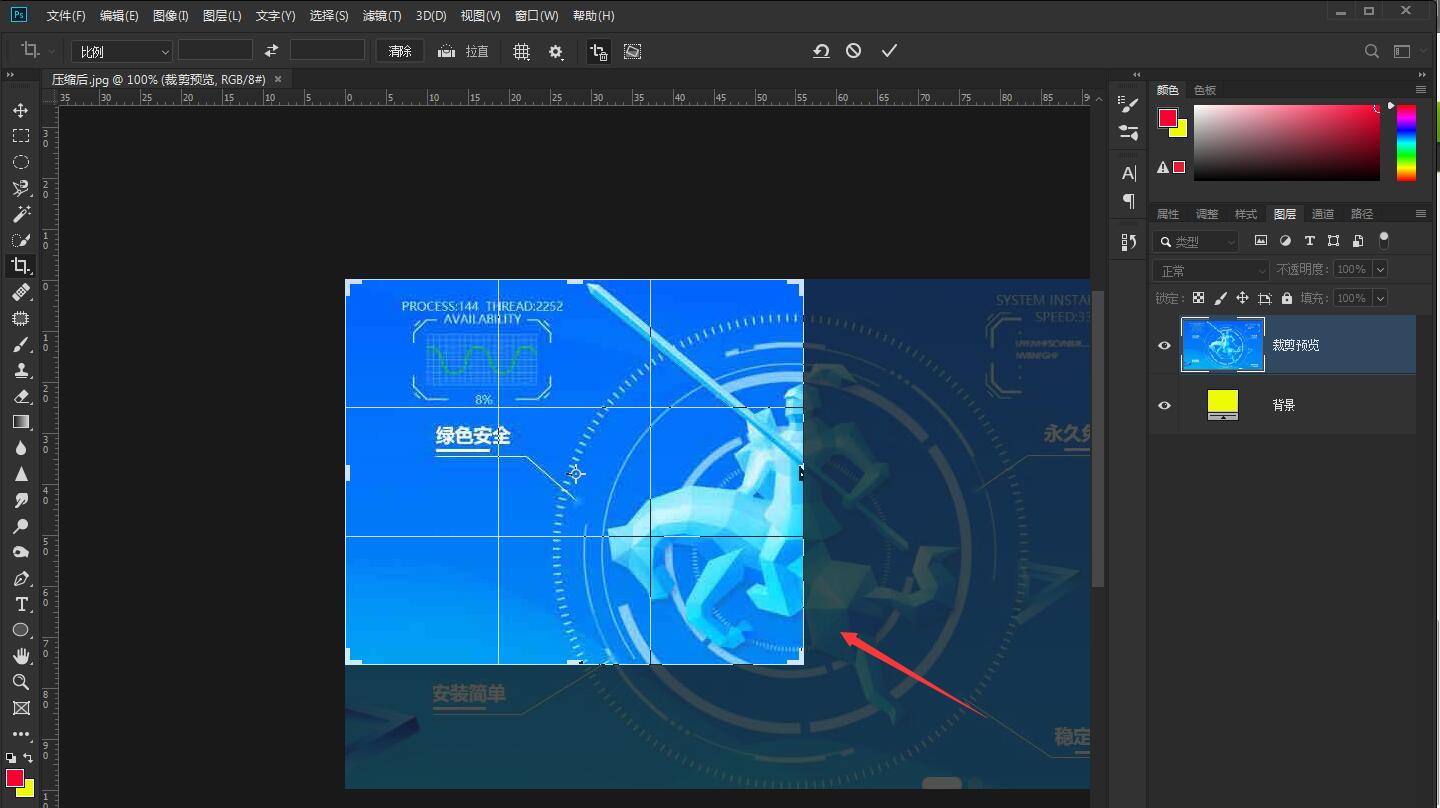Switch layer filtering on or off

click(x=1384, y=240)
